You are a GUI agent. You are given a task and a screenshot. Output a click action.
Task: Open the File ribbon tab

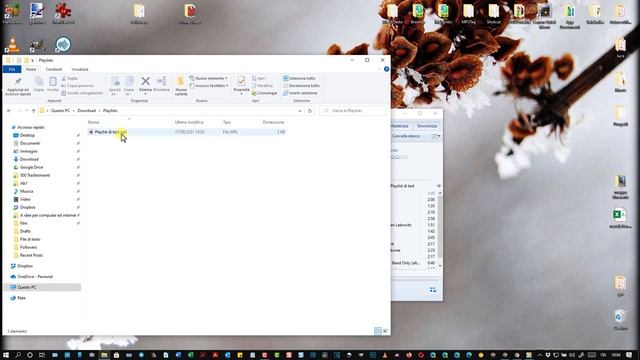pyautogui.click(x=12, y=69)
